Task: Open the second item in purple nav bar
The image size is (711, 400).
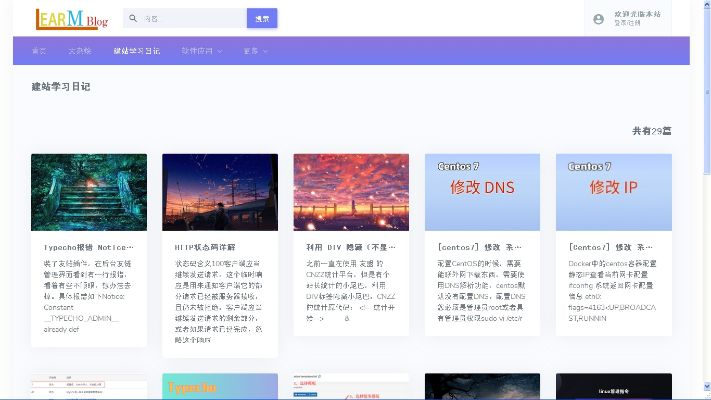Action: [80, 50]
